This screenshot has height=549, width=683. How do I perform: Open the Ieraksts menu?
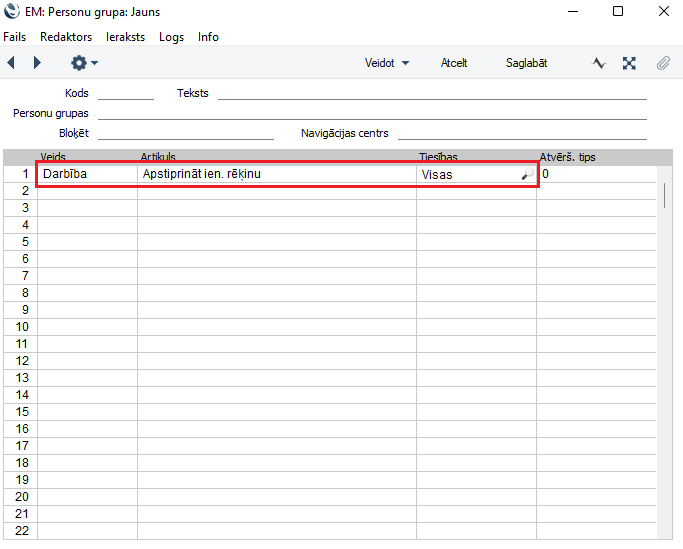125,37
